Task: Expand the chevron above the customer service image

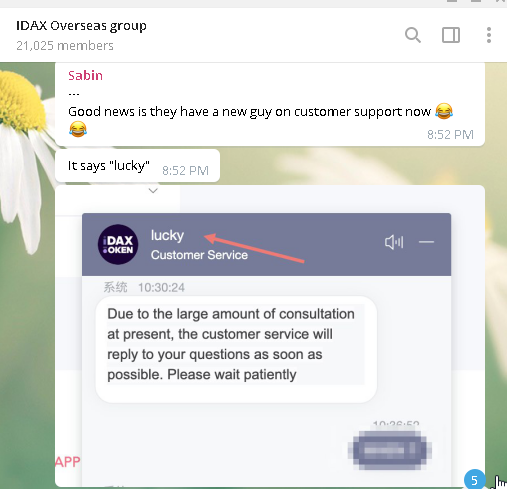Action: pyautogui.click(x=153, y=191)
